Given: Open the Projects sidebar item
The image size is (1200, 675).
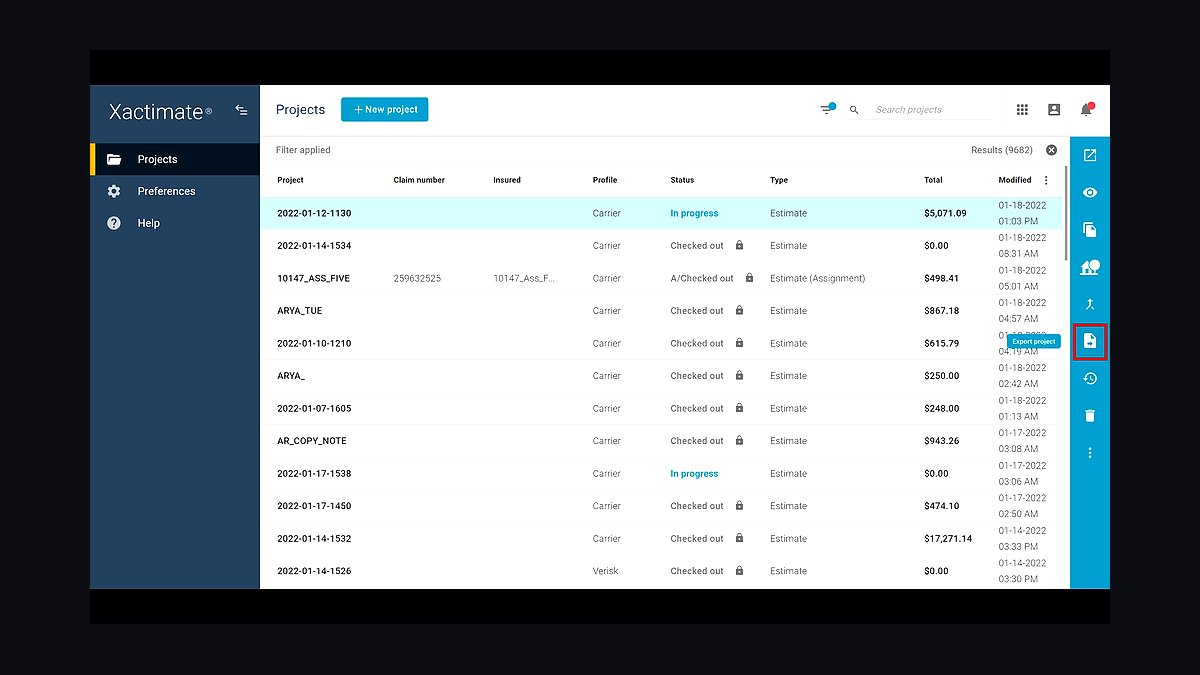Looking at the screenshot, I should [175, 159].
